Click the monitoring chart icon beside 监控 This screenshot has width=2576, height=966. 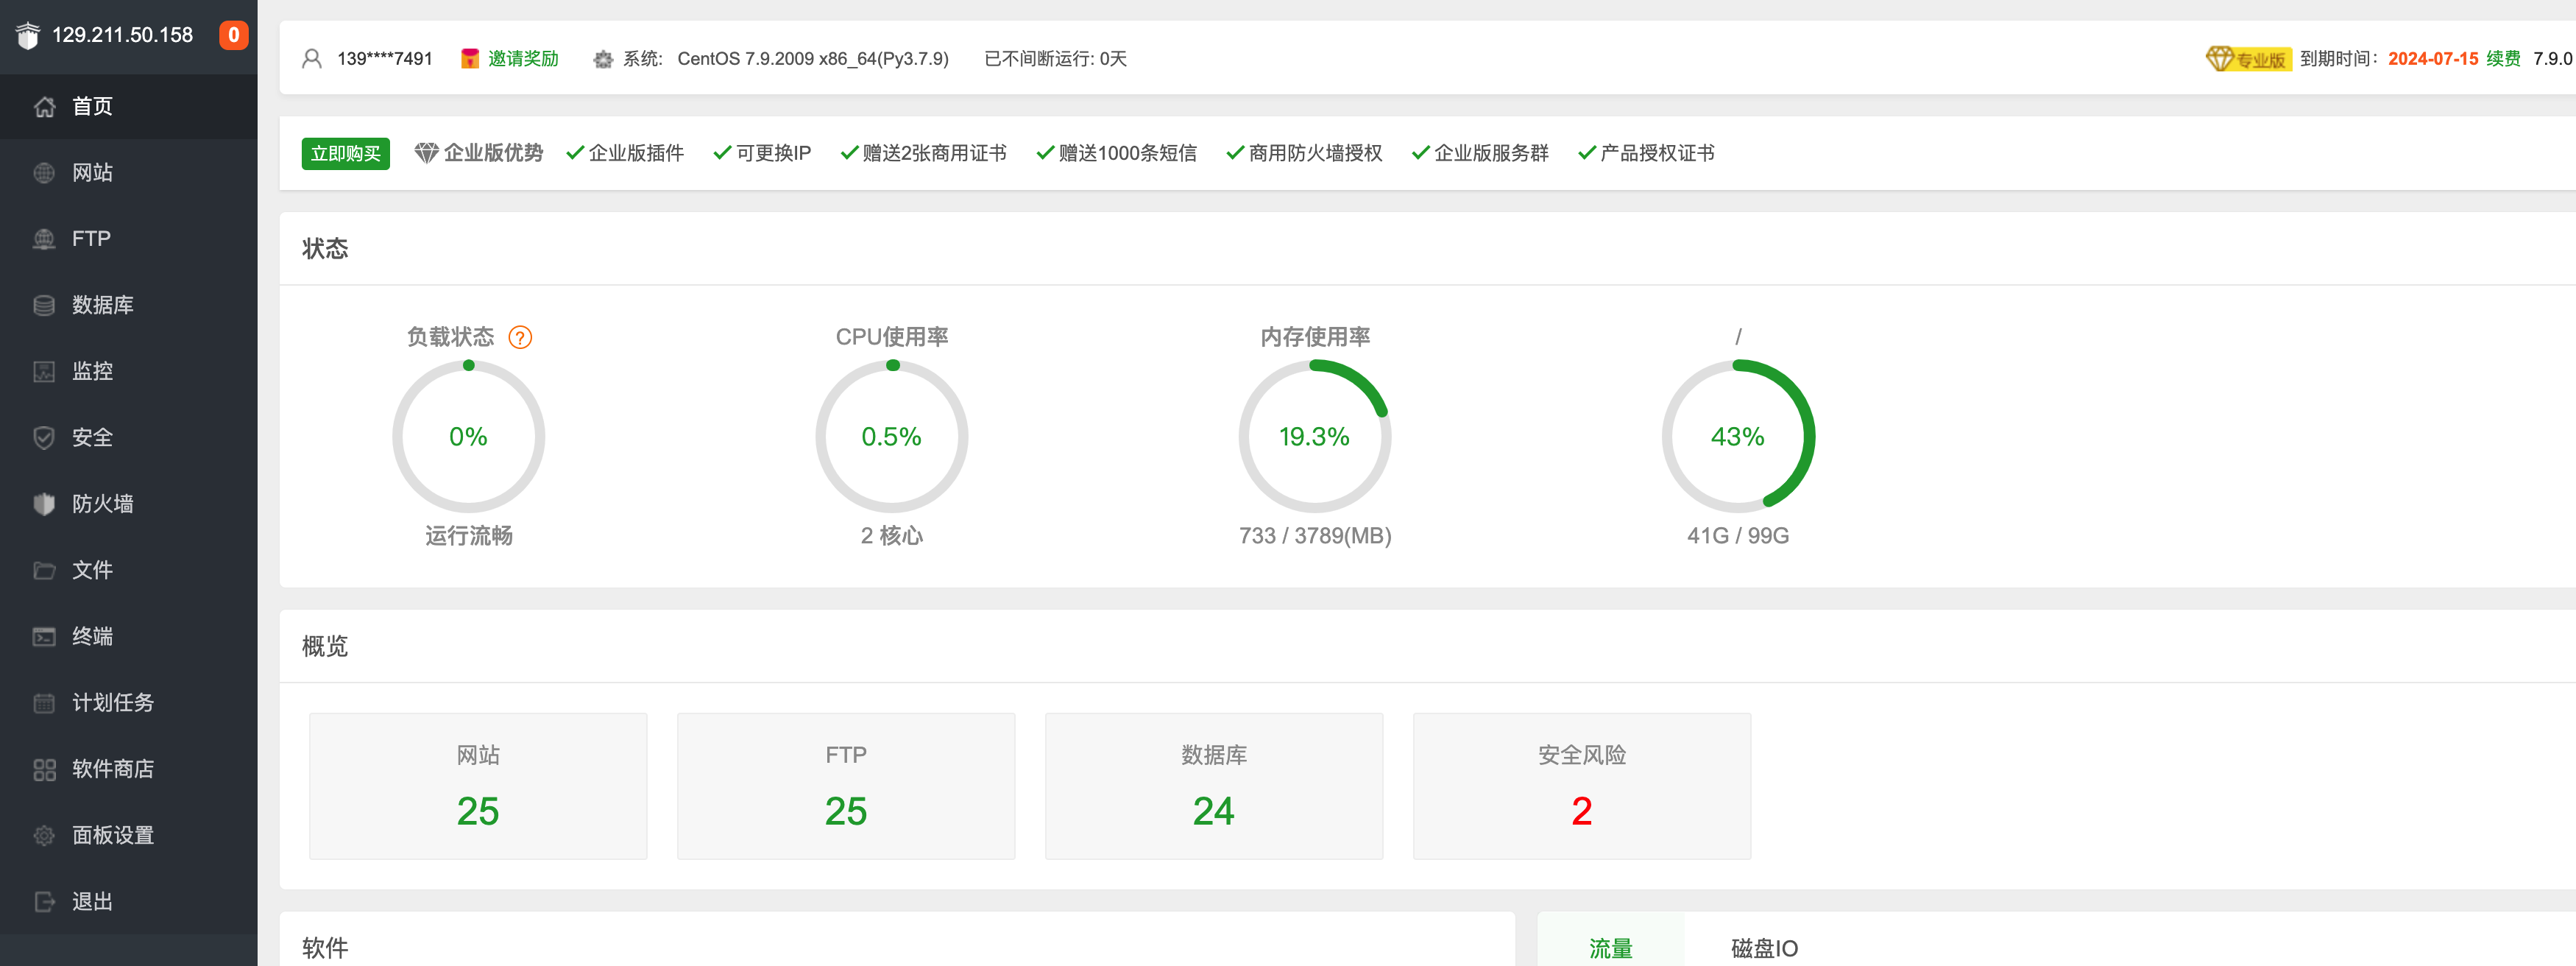coord(44,371)
